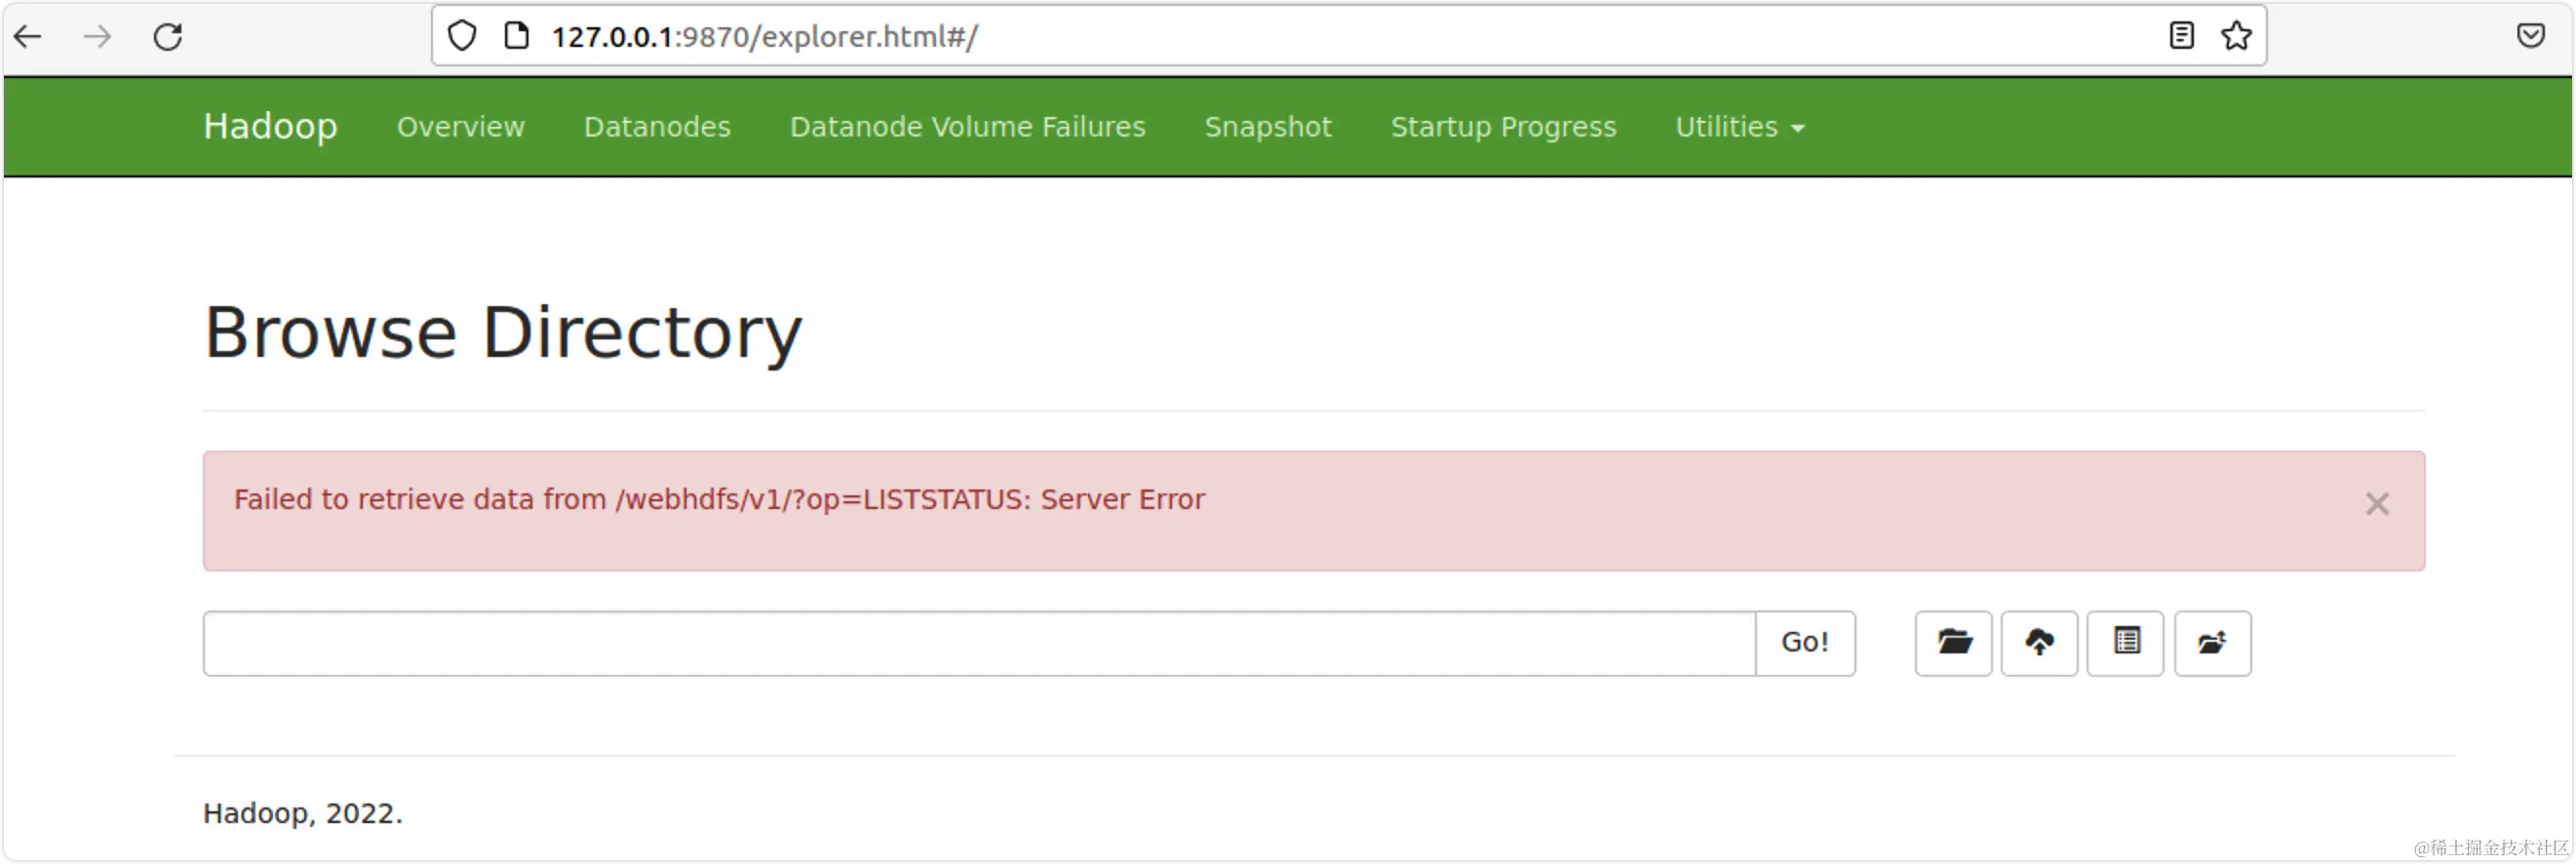Upload files using the cloud upload icon
The image size is (2576, 864).
(2039, 643)
